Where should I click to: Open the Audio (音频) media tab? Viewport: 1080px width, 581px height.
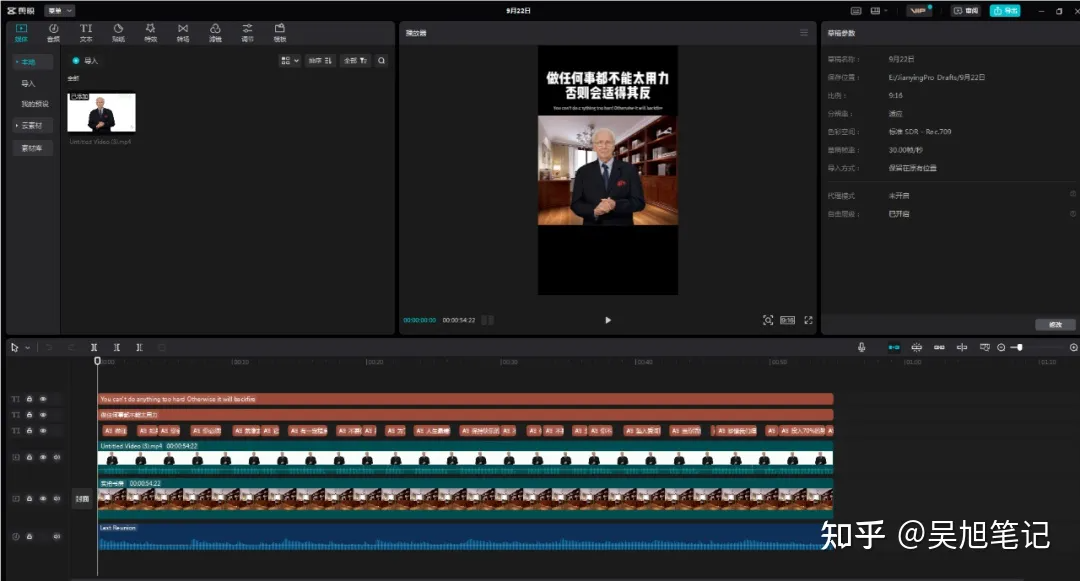point(53,32)
